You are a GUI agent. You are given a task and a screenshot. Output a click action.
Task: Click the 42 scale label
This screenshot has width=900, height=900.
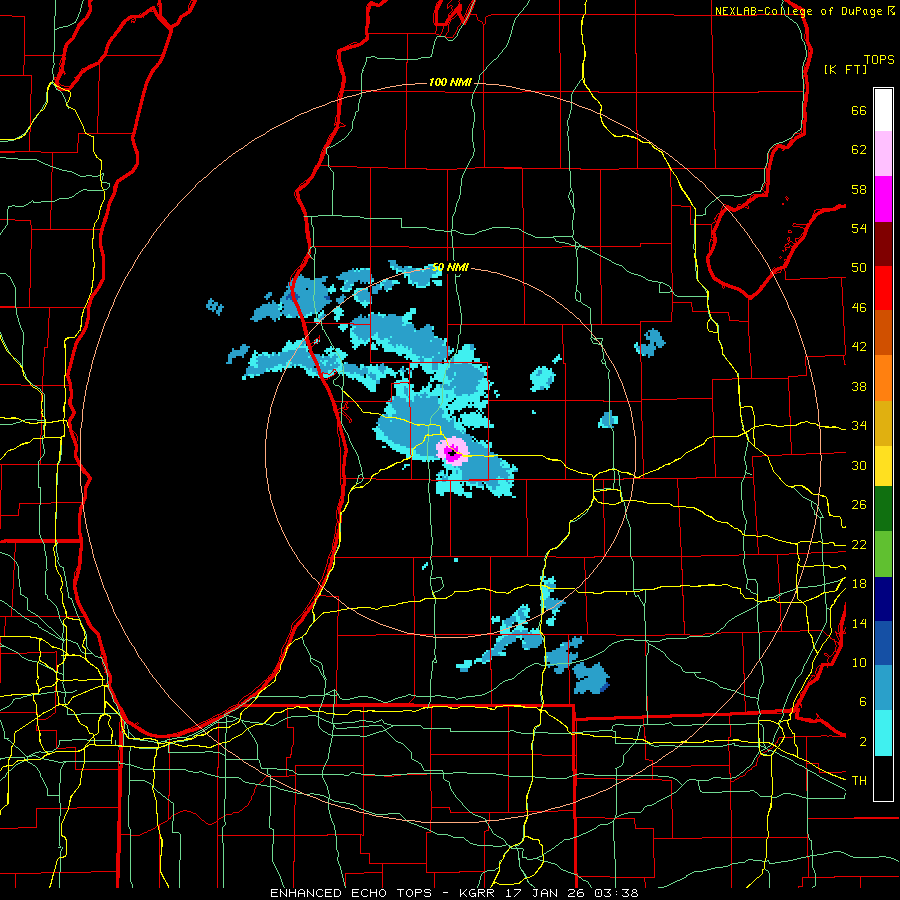pos(859,347)
